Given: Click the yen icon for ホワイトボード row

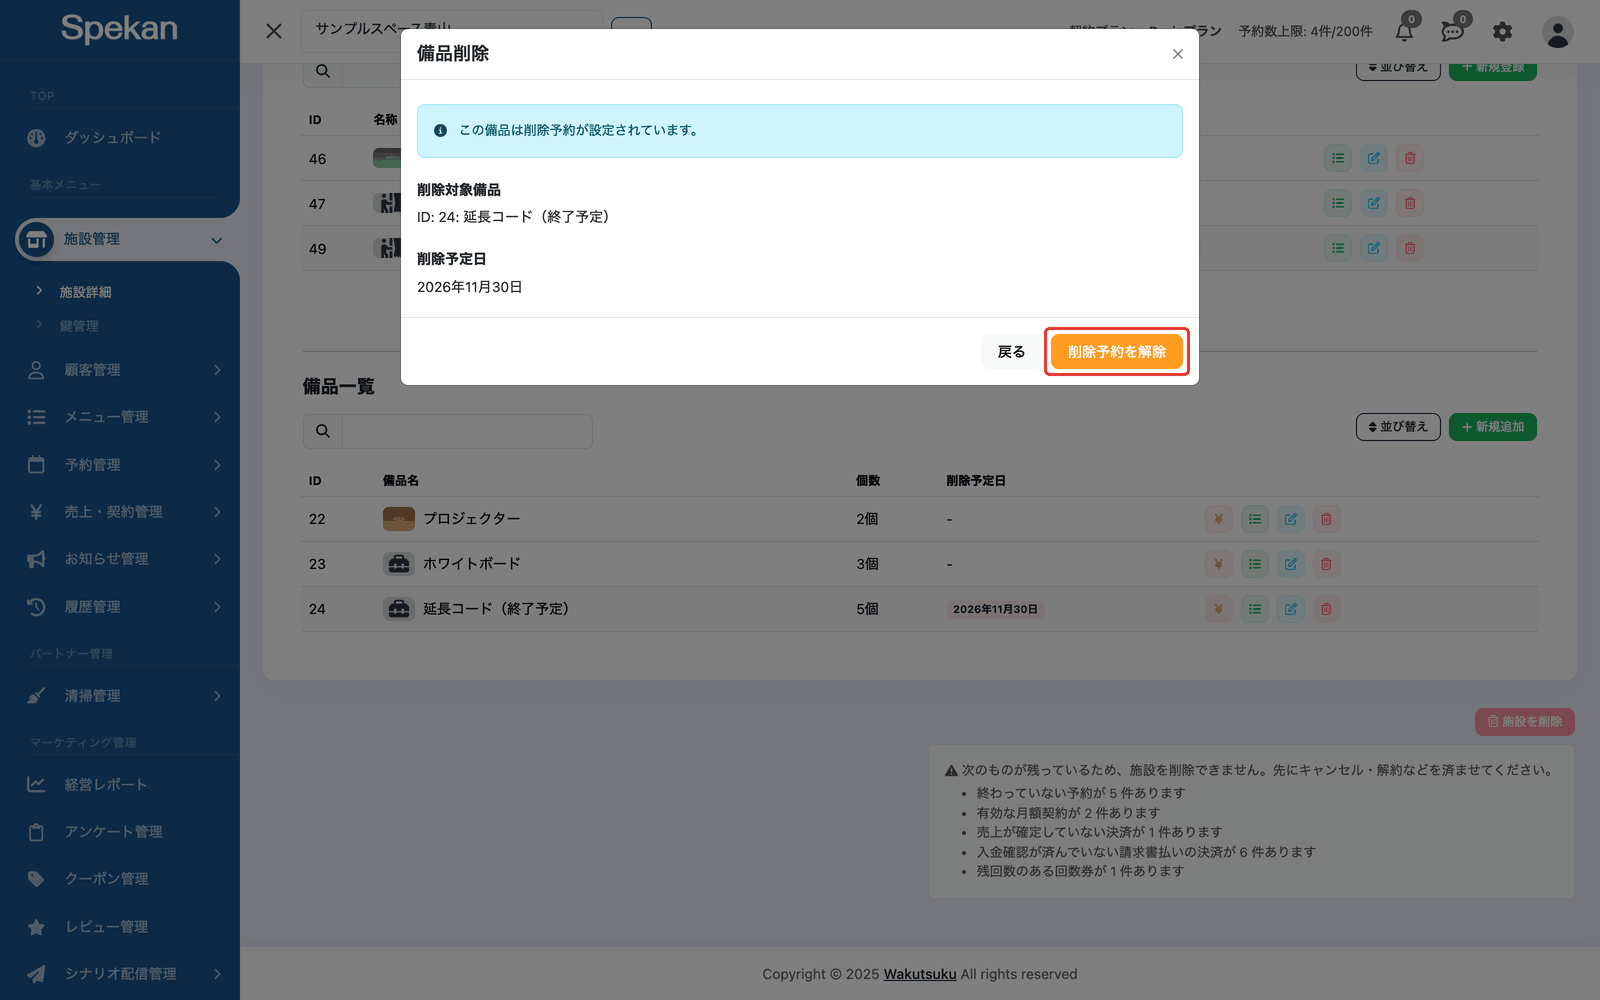Looking at the screenshot, I should (1218, 564).
